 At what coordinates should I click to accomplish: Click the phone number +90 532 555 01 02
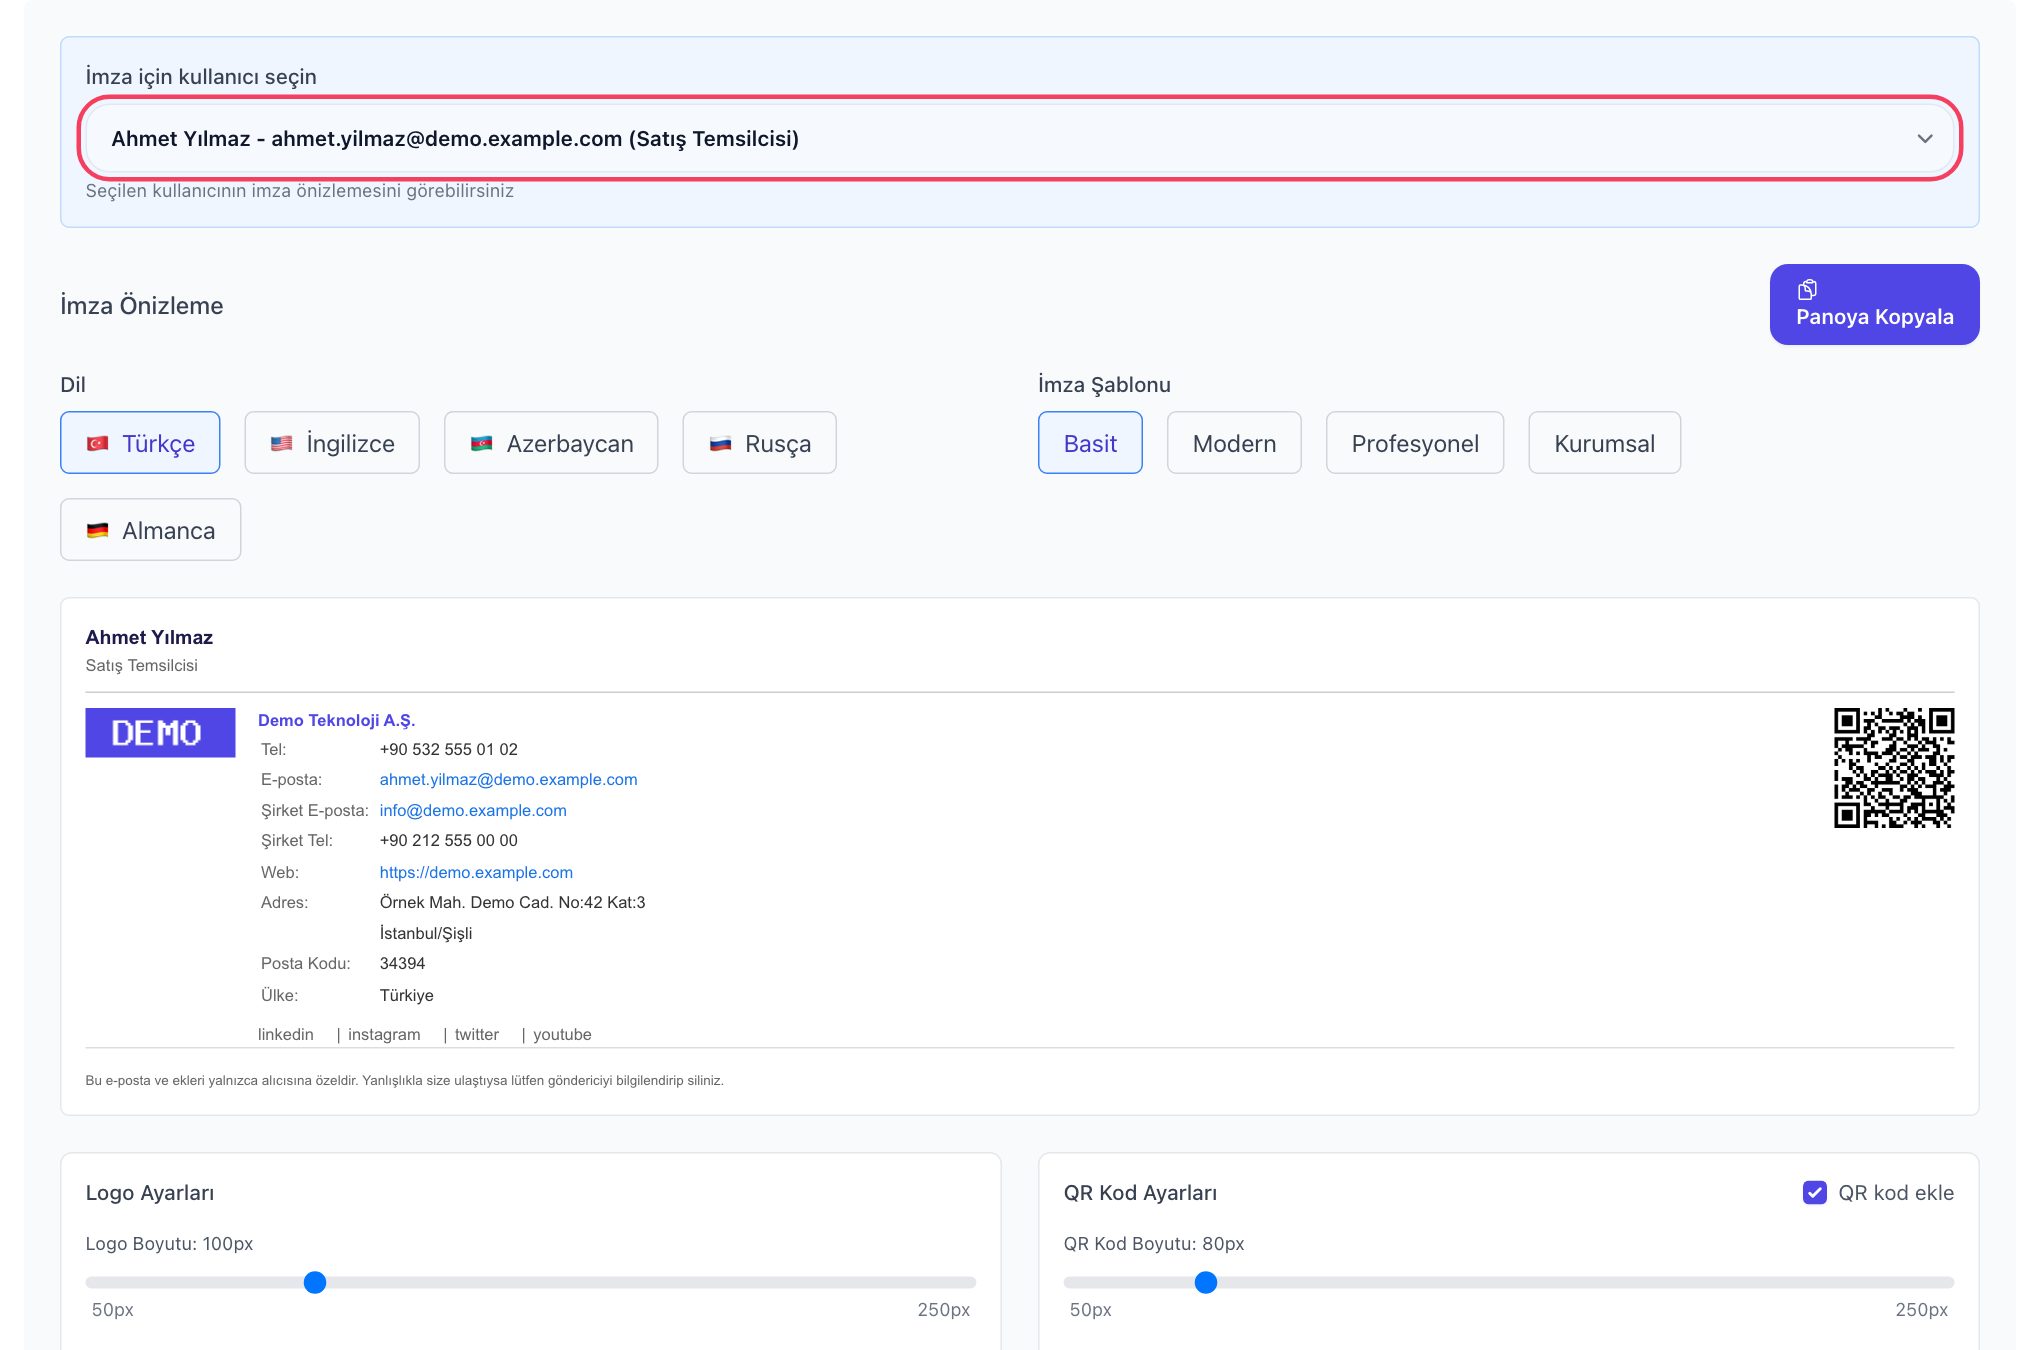tap(449, 750)
